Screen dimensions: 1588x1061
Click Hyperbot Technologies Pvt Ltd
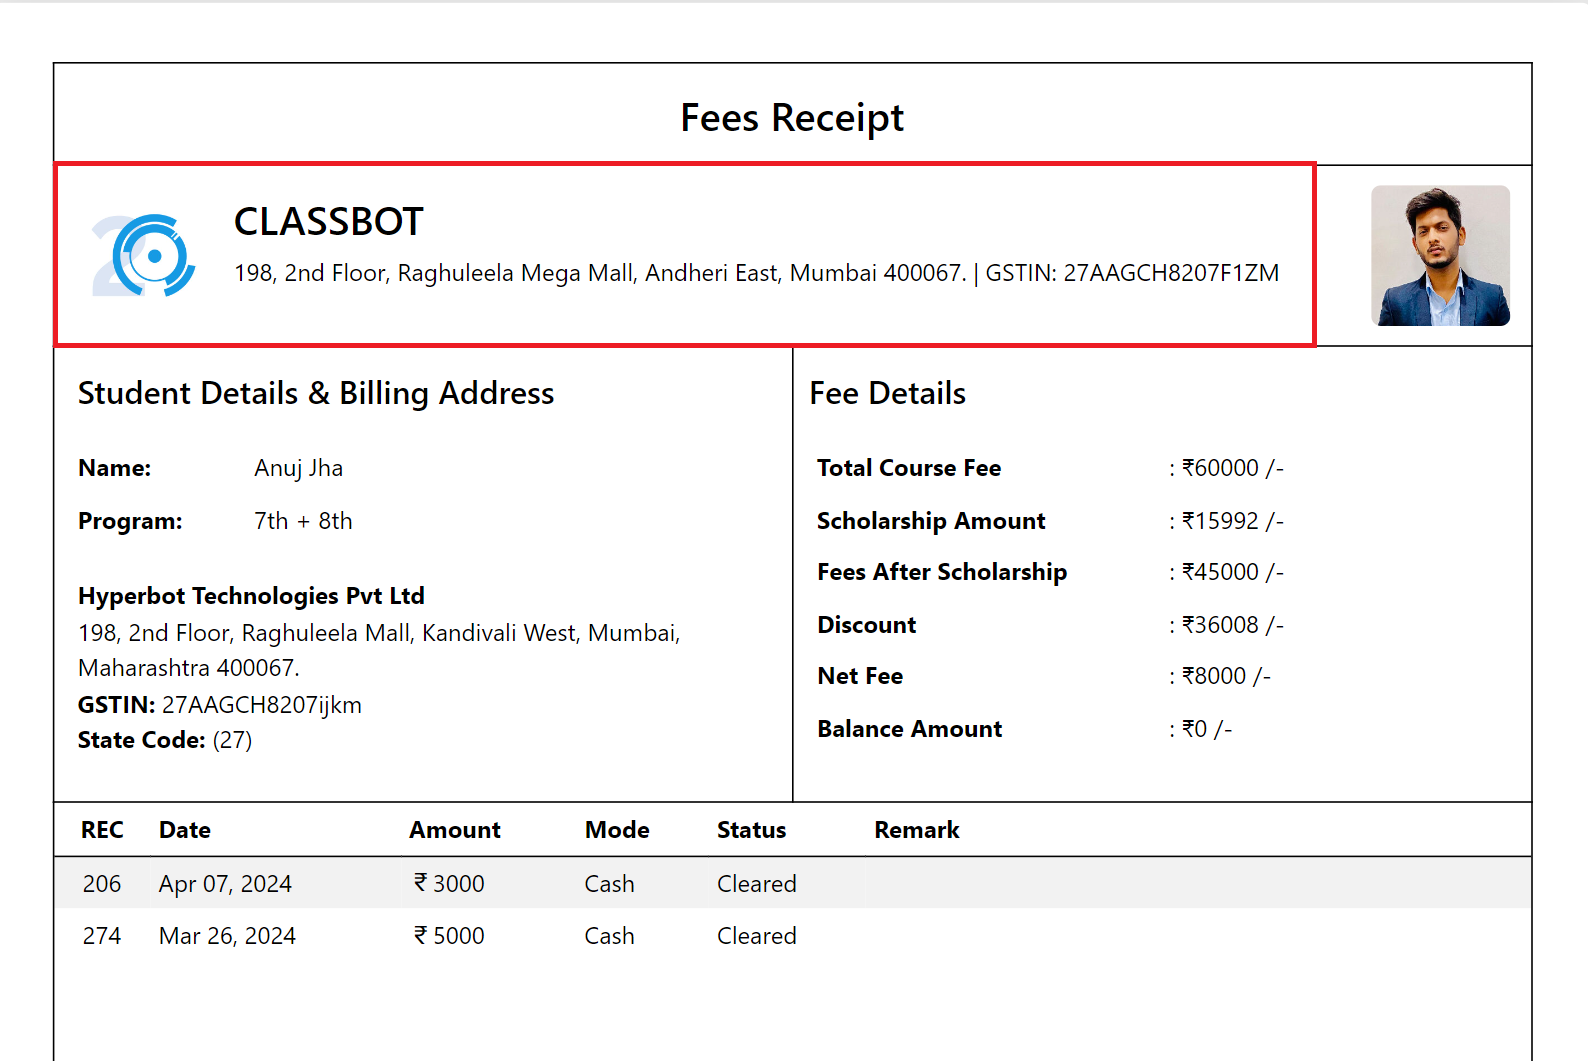pos(251,596)
